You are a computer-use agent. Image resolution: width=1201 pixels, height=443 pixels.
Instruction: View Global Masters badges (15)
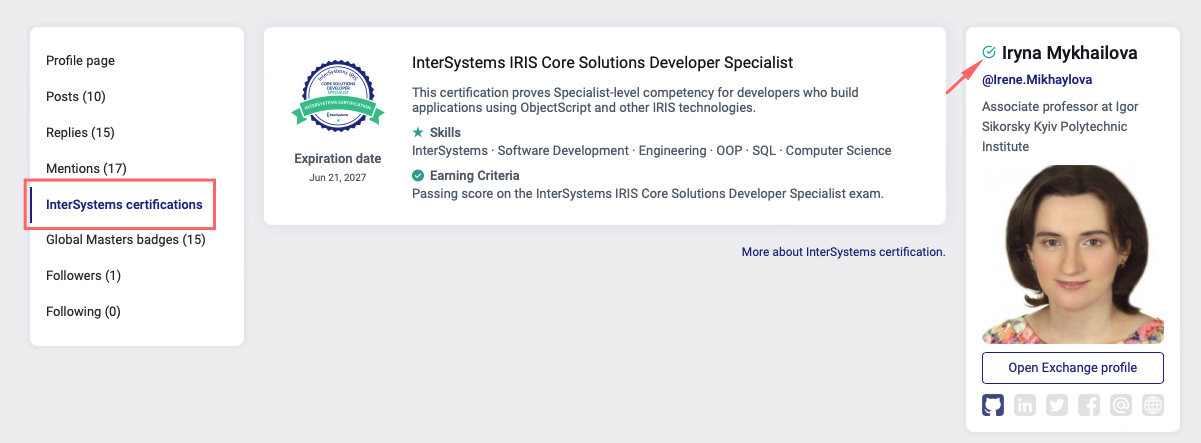click(x=125, y=240)
